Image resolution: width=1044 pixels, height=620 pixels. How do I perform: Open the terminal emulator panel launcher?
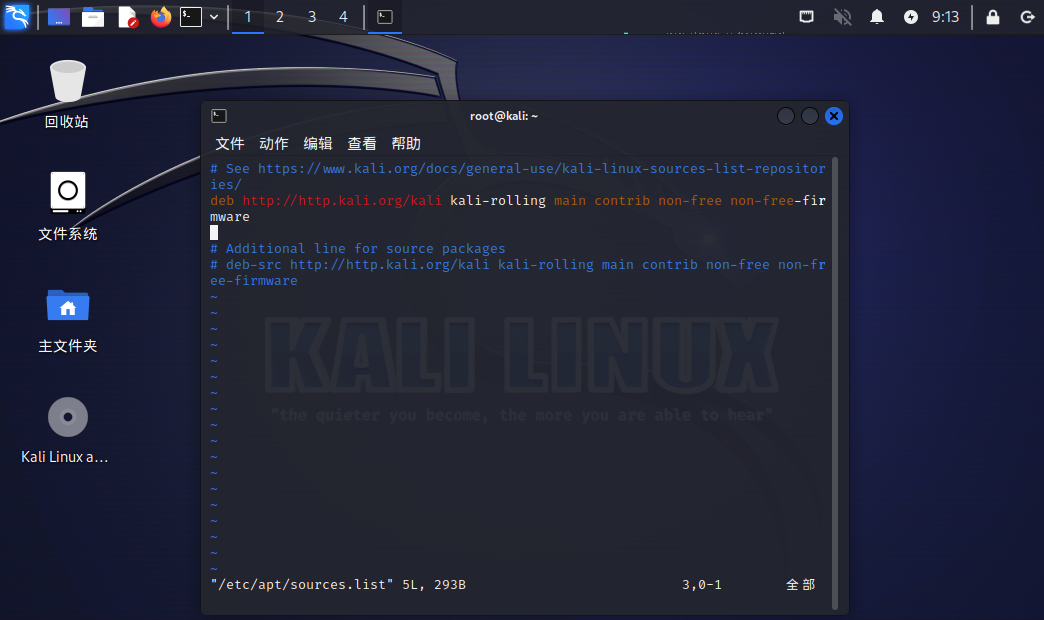point(191,17)
